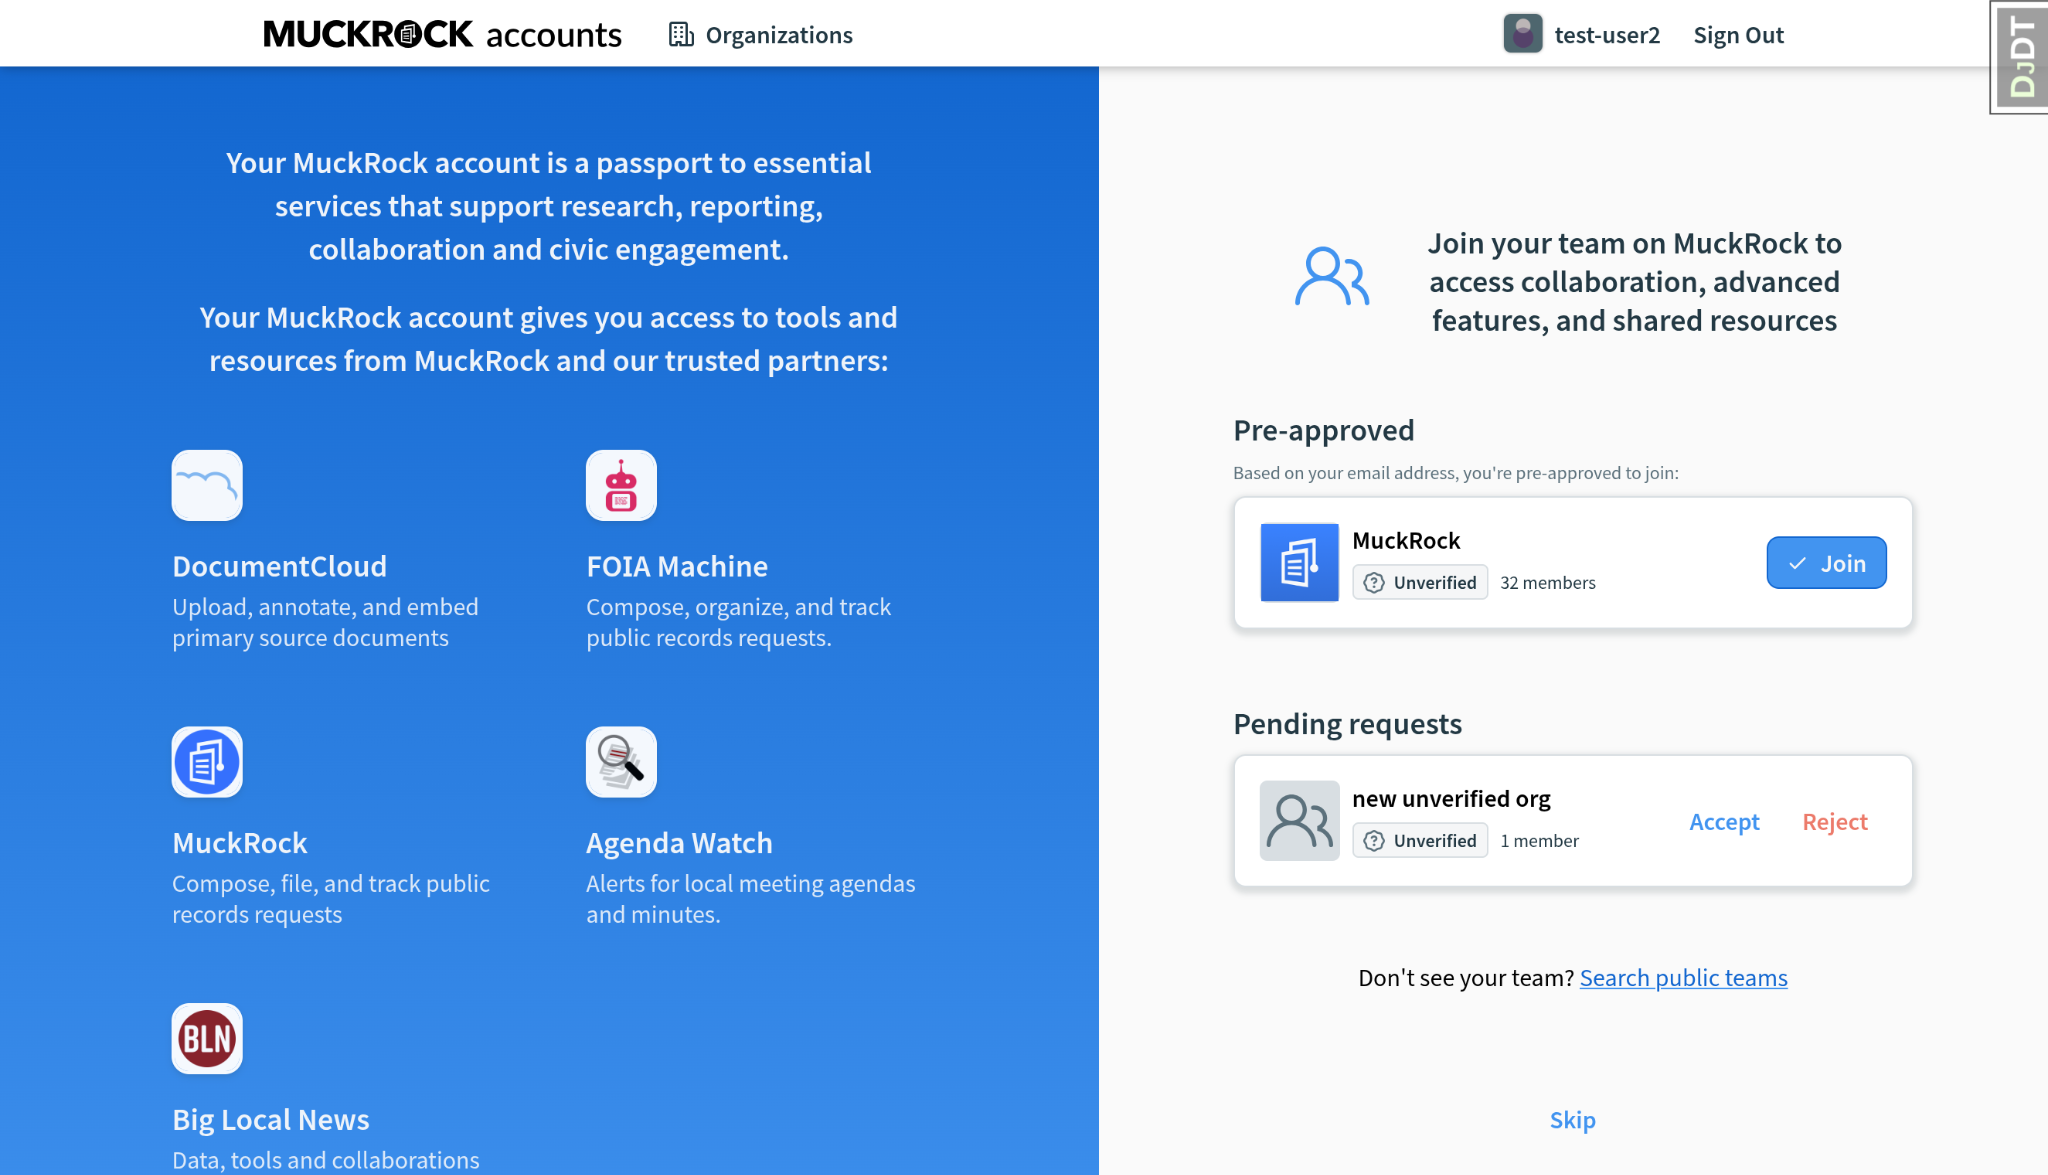Click the DocumentCloud cloud icon
The height and width of the screenshot is (1175, 2048).
[x=207, y=485]
